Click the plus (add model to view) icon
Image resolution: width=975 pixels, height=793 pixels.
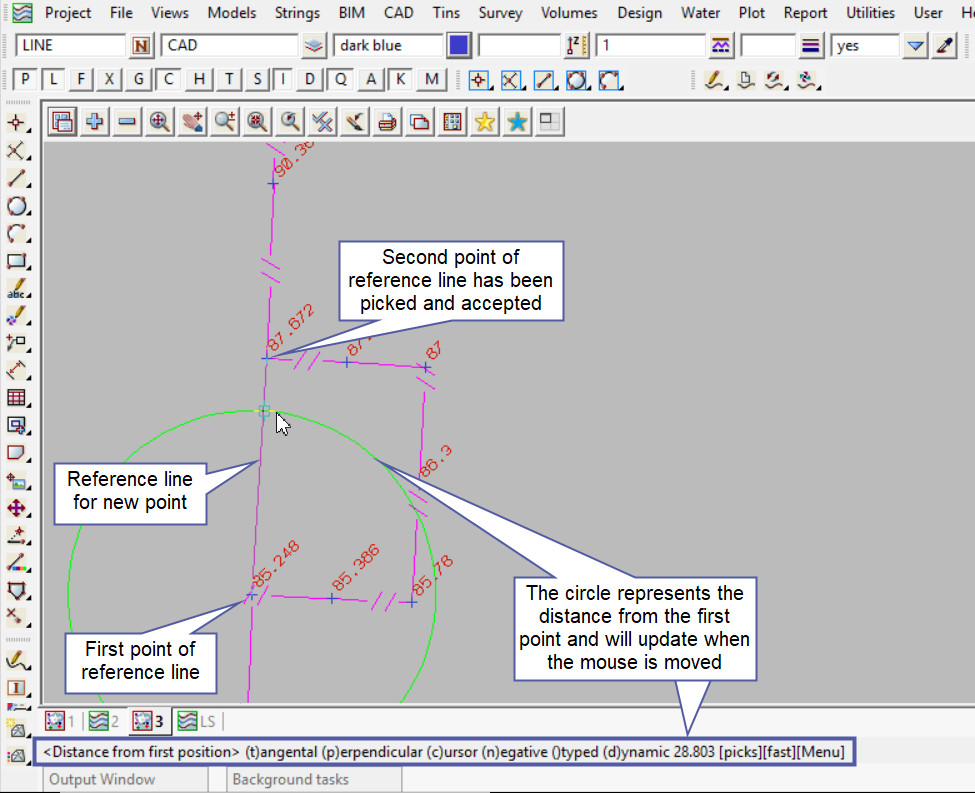click(x=95, y=122)
